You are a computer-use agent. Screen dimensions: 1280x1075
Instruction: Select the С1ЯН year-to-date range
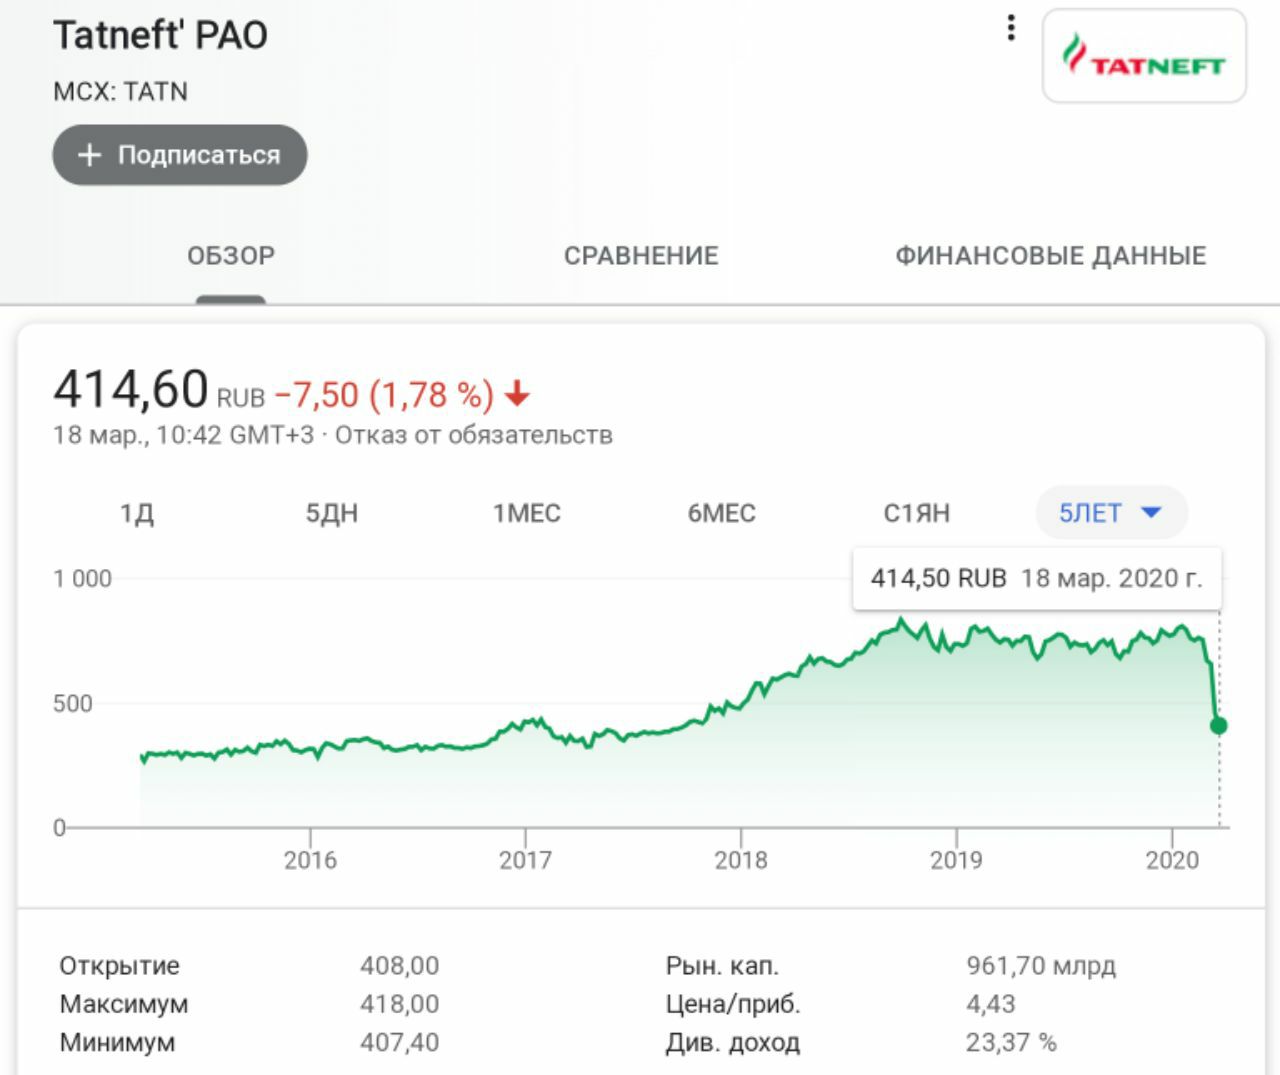(917, 514)
